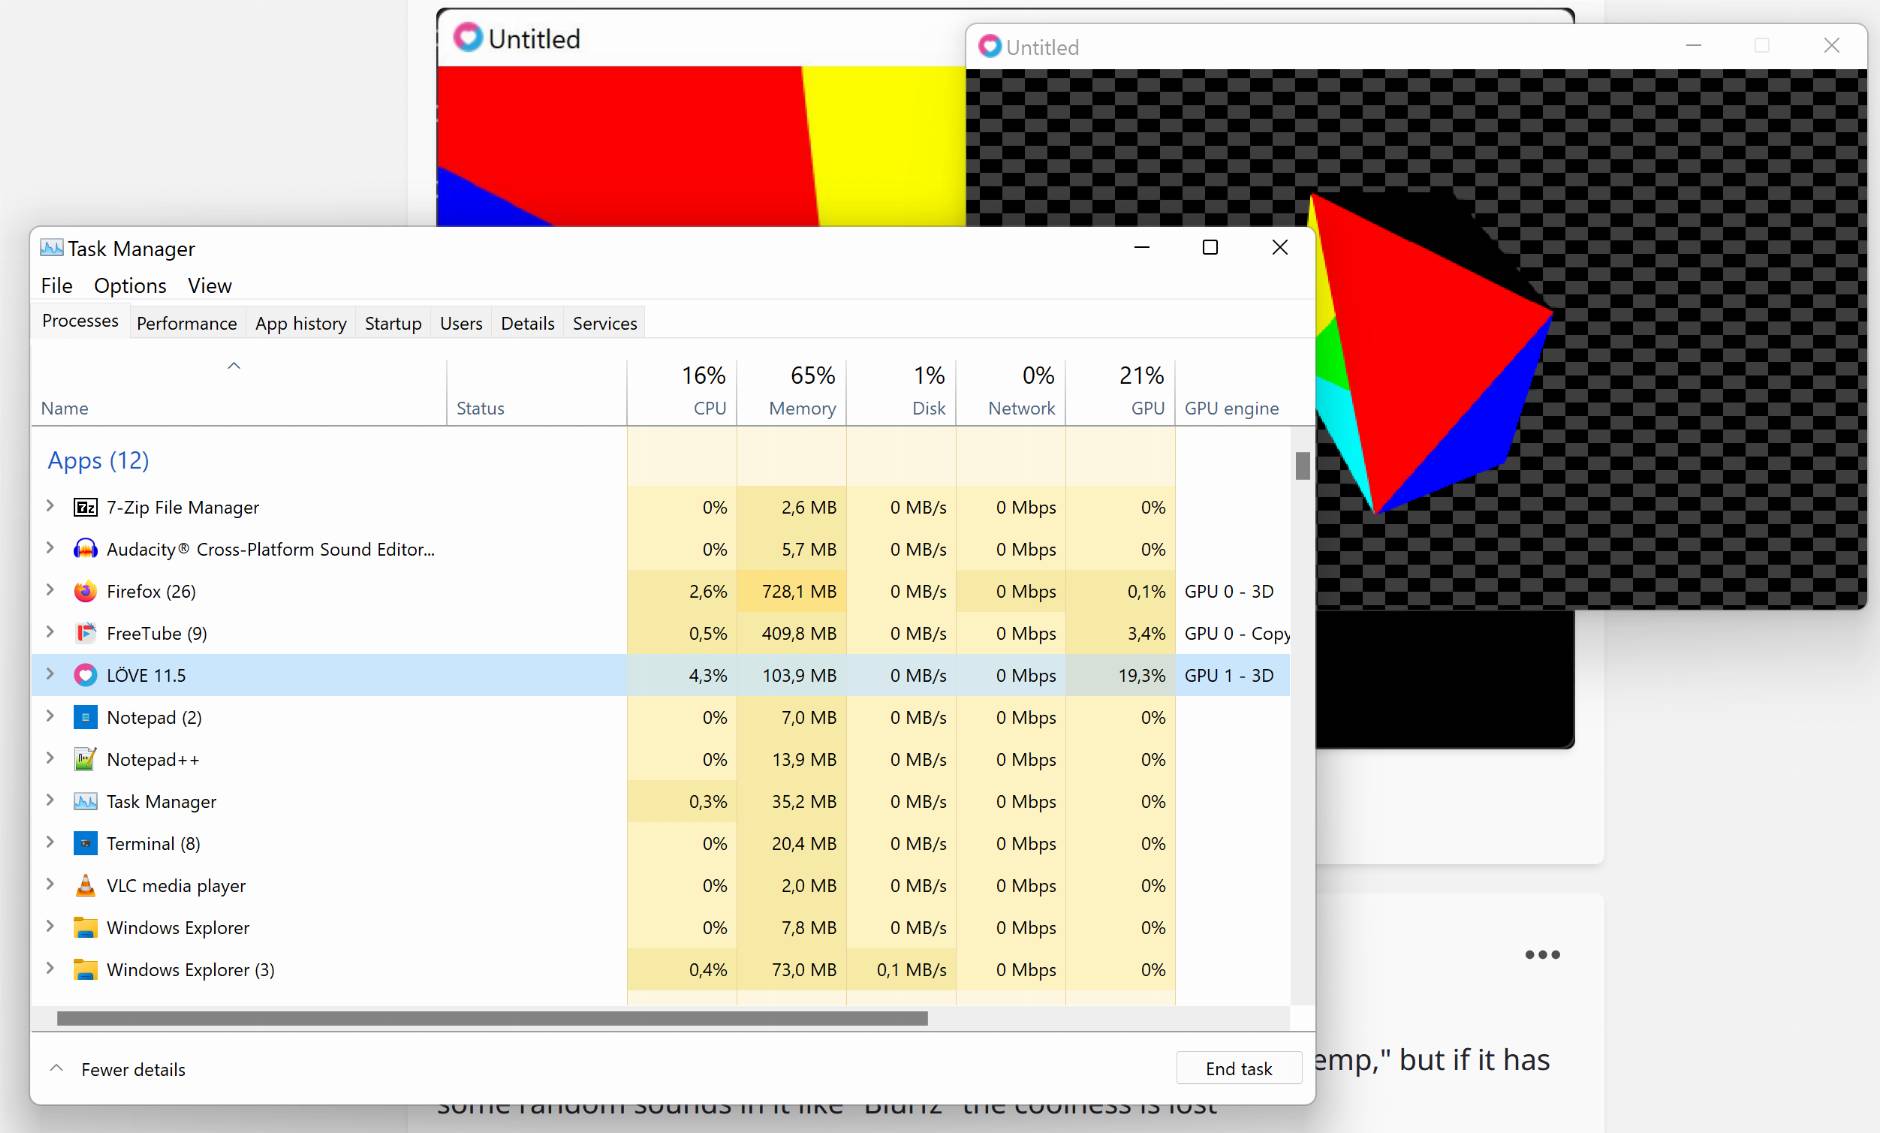Sort processes by Memory column
Image resolution: width=1880 pixels, height=1133 pixels.
(x=801, y=408)
